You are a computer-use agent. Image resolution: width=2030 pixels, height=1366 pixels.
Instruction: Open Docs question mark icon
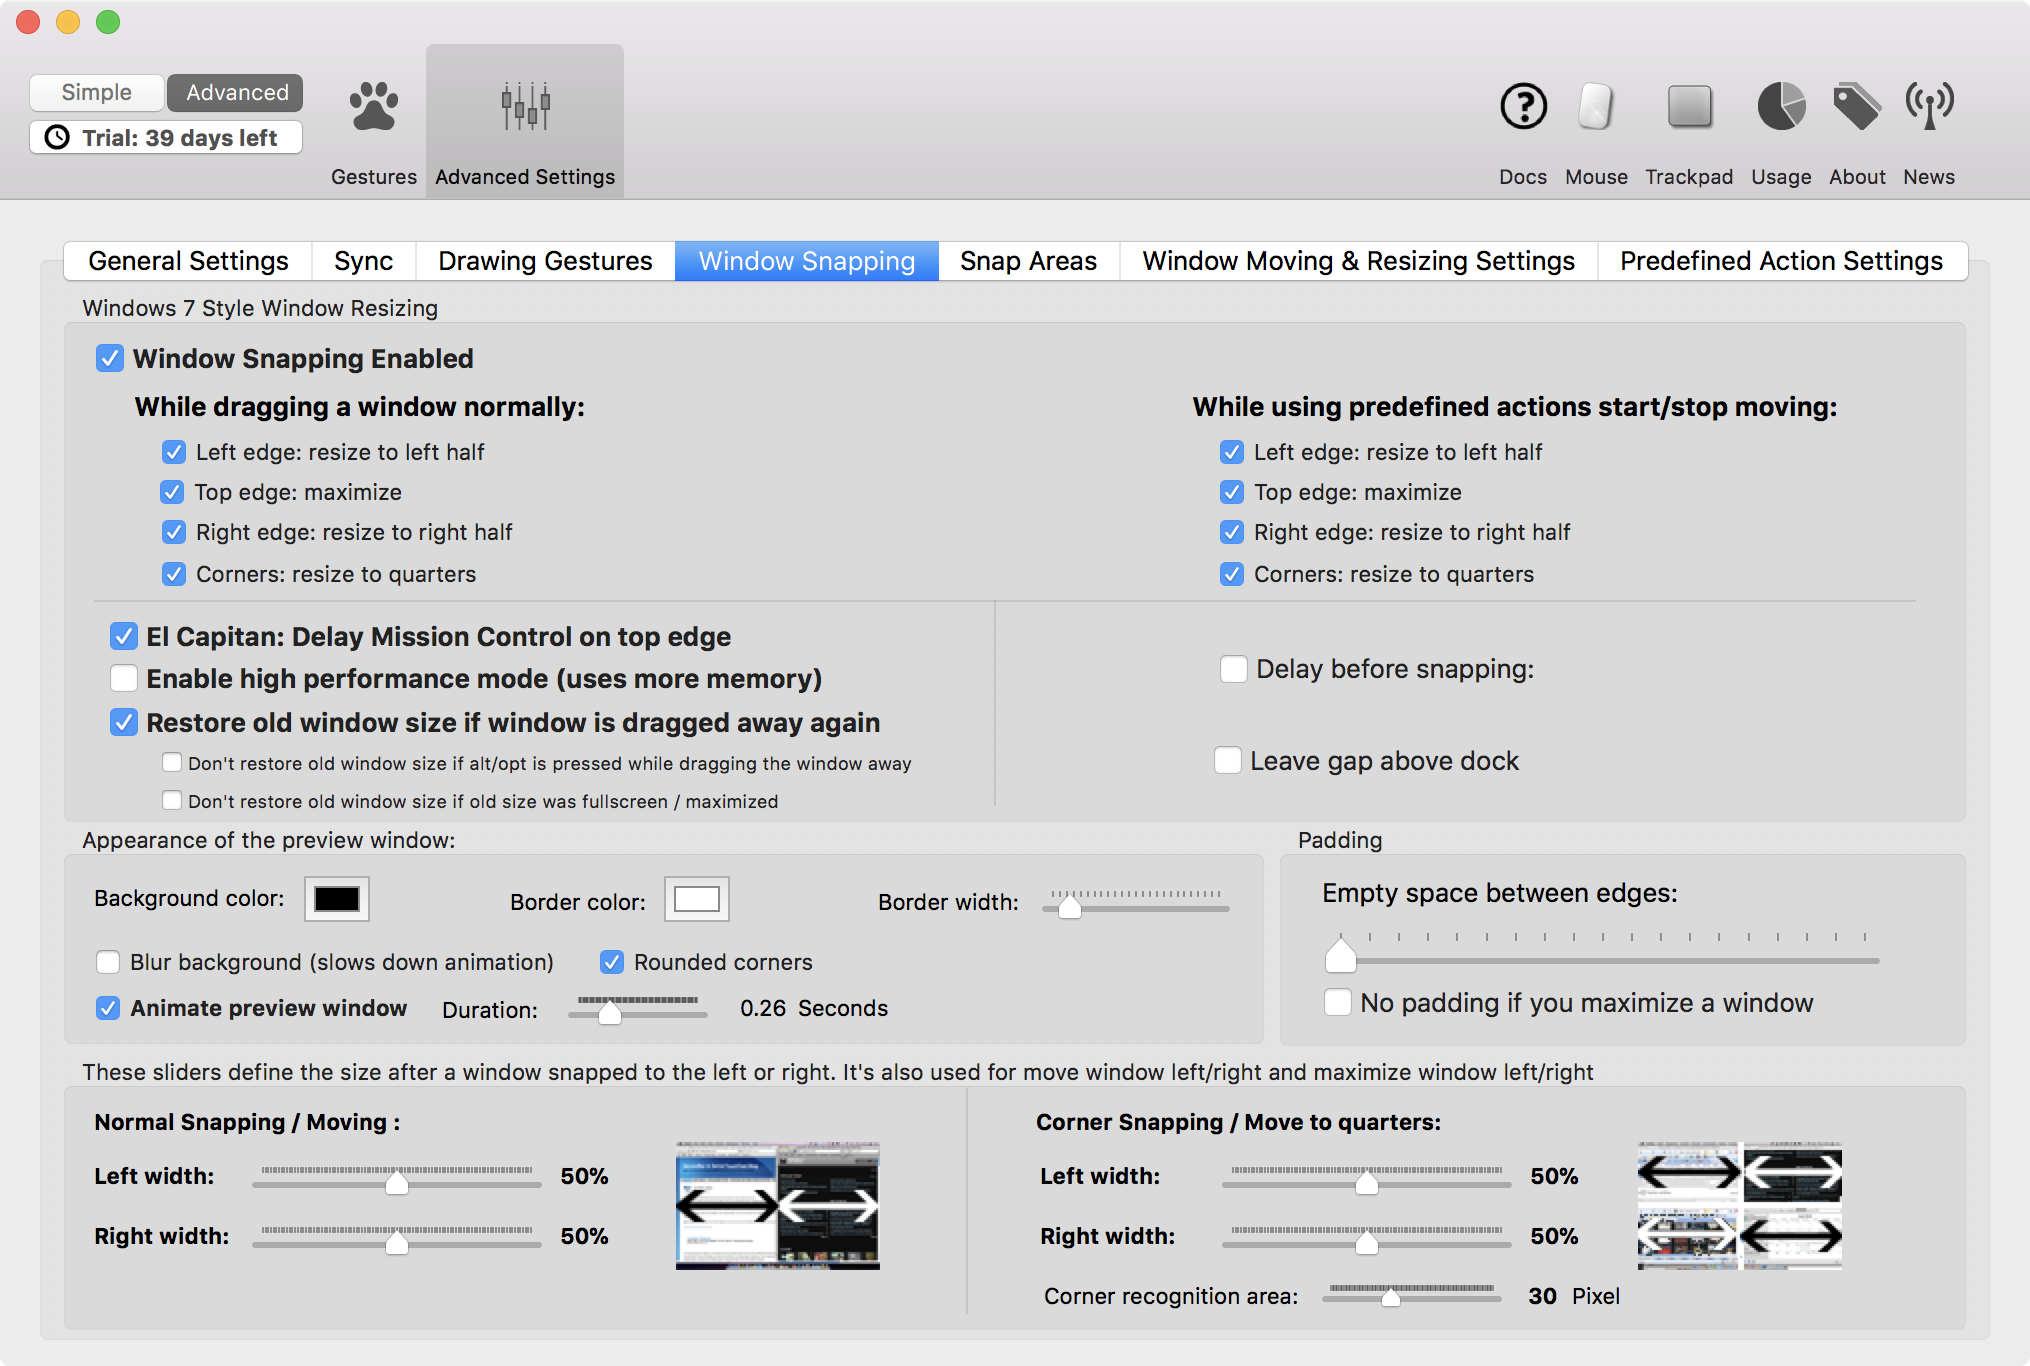[1523, 107]
